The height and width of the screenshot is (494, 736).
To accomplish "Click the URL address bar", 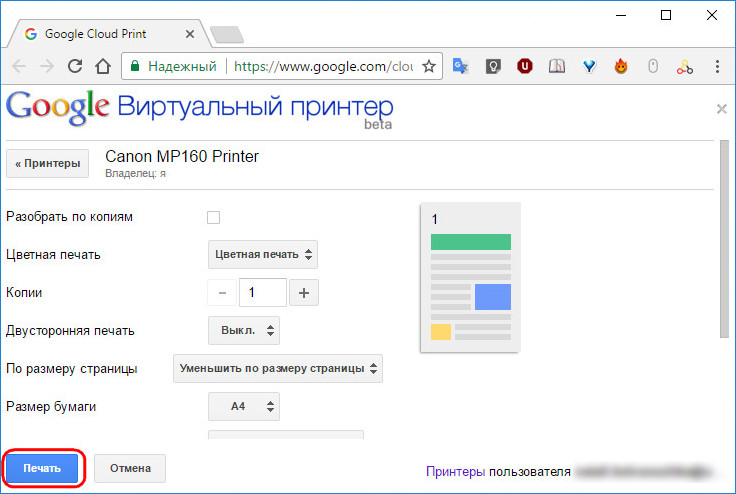I will tap(282, 66).
